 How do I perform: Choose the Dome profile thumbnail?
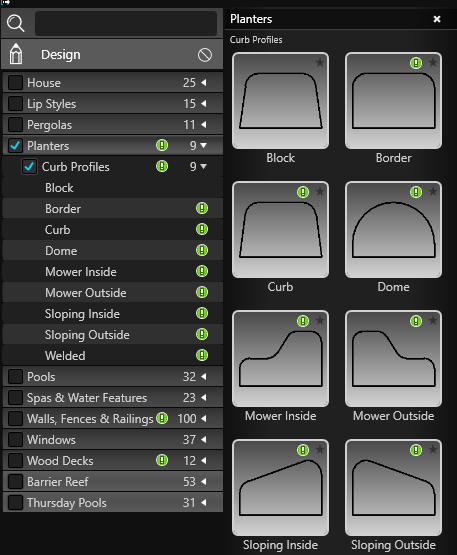pos(393,230)
